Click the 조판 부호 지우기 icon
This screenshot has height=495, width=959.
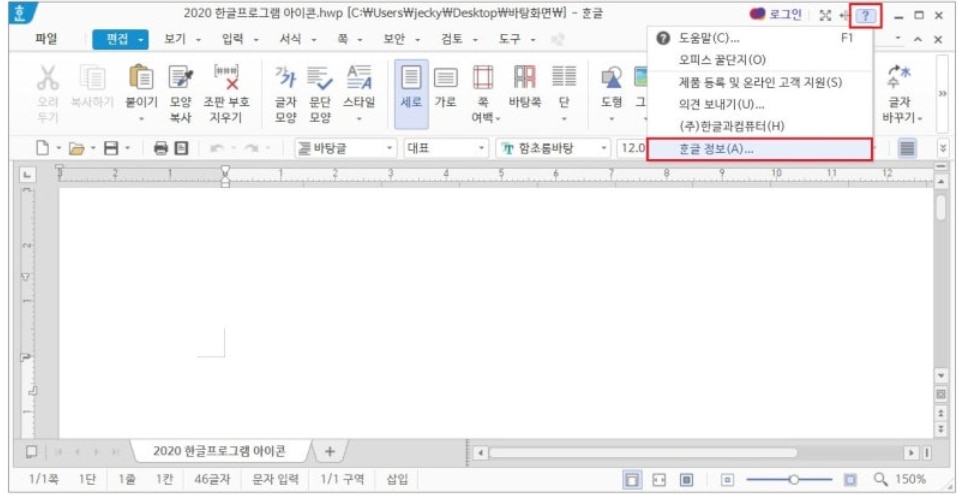pyautogui.click(x=226, y=77)
